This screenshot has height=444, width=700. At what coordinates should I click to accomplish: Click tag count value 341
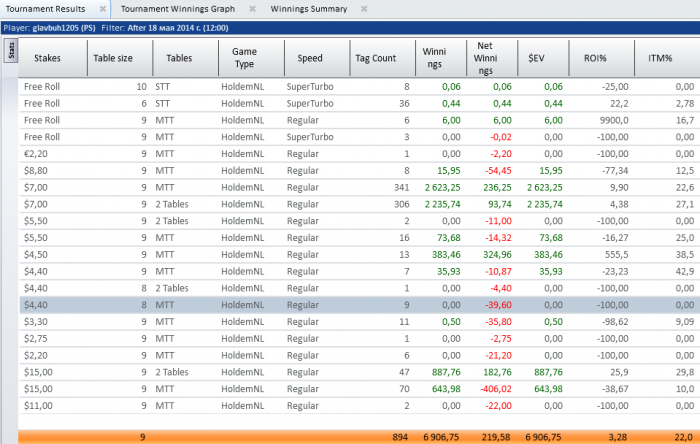[402, 188]
